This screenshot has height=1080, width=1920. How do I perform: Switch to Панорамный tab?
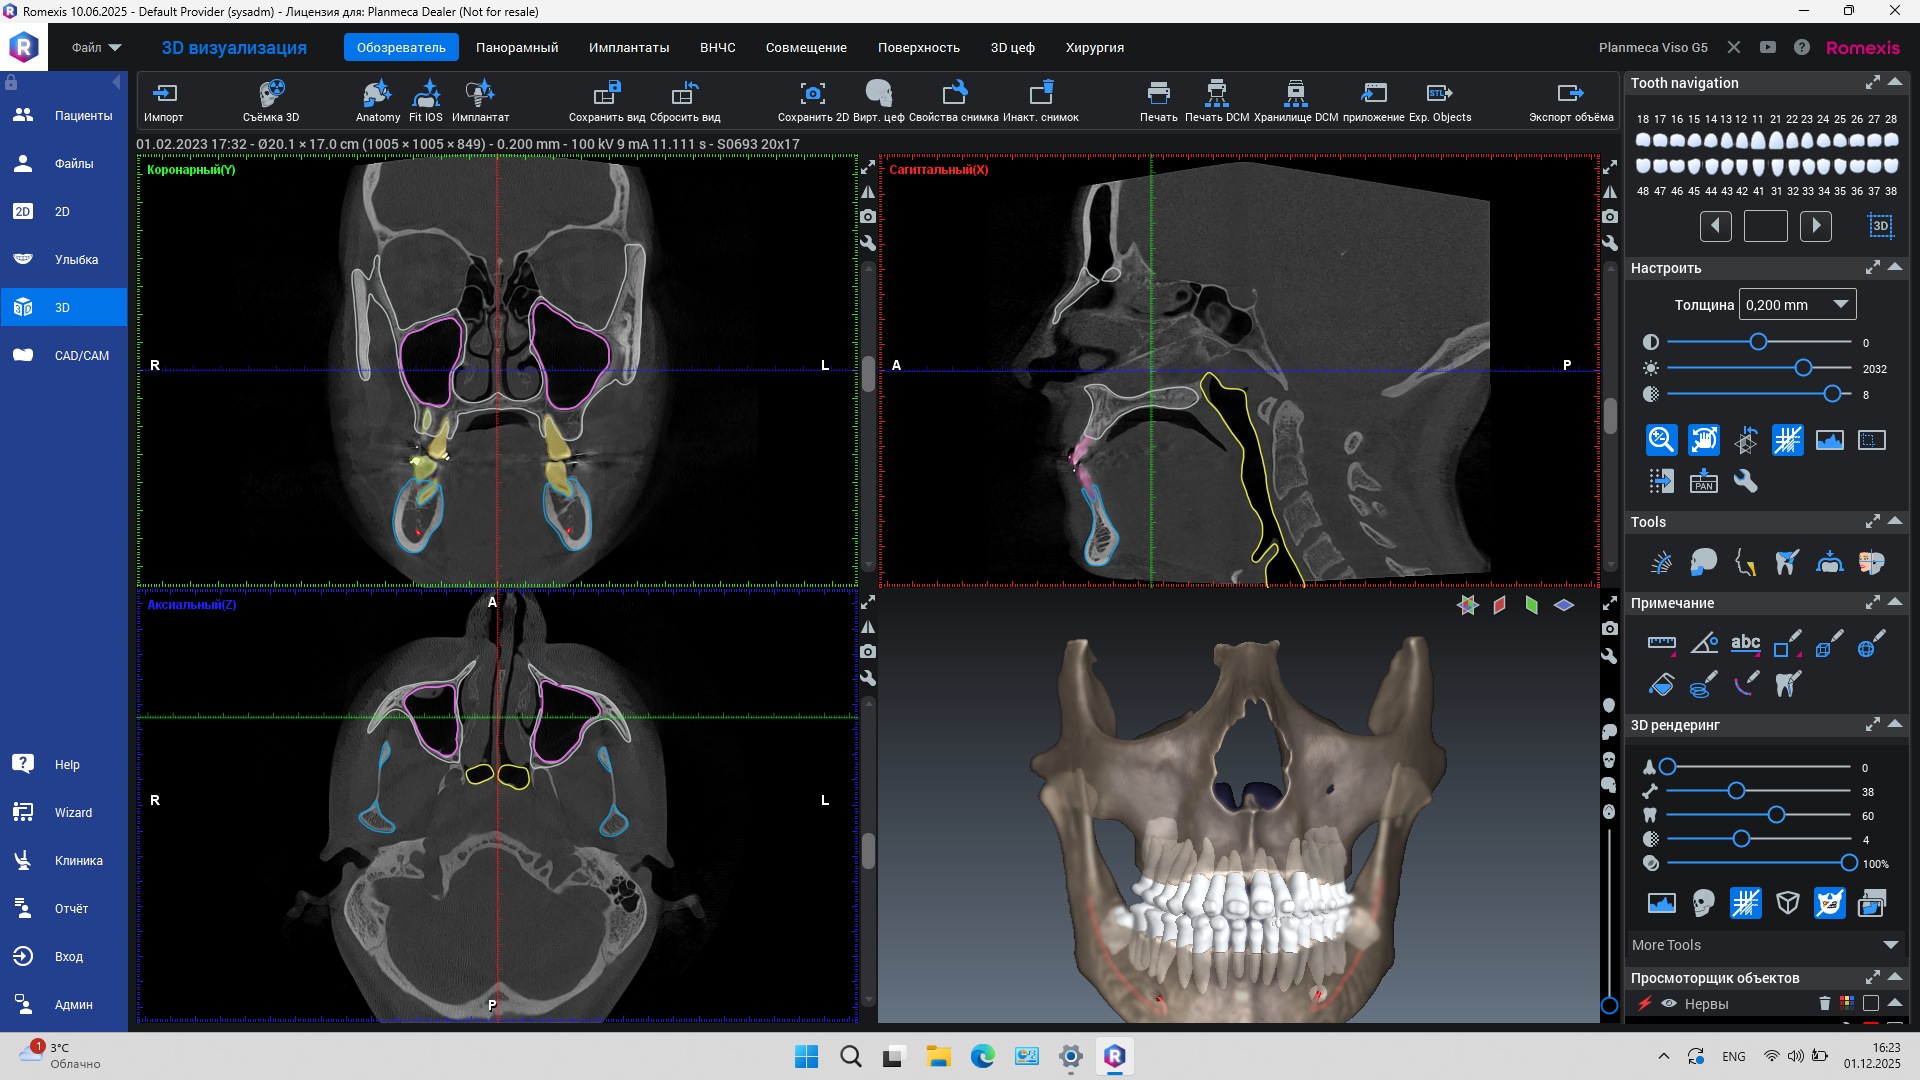[517, 47]
